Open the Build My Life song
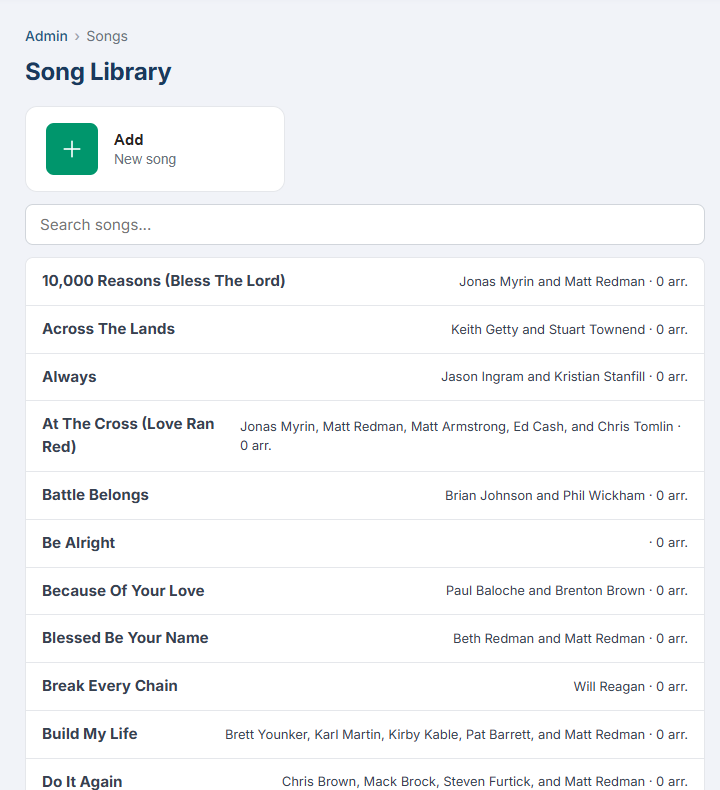Screen dimensions: 720x790 [x=365, y=734]
